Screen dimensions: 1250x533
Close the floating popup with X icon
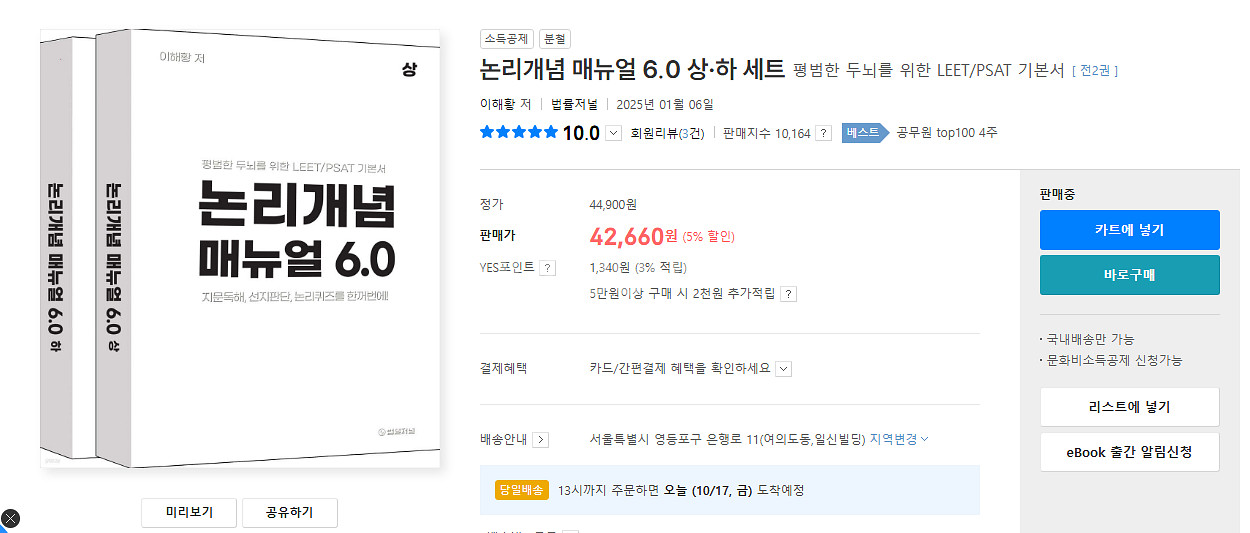10,518
